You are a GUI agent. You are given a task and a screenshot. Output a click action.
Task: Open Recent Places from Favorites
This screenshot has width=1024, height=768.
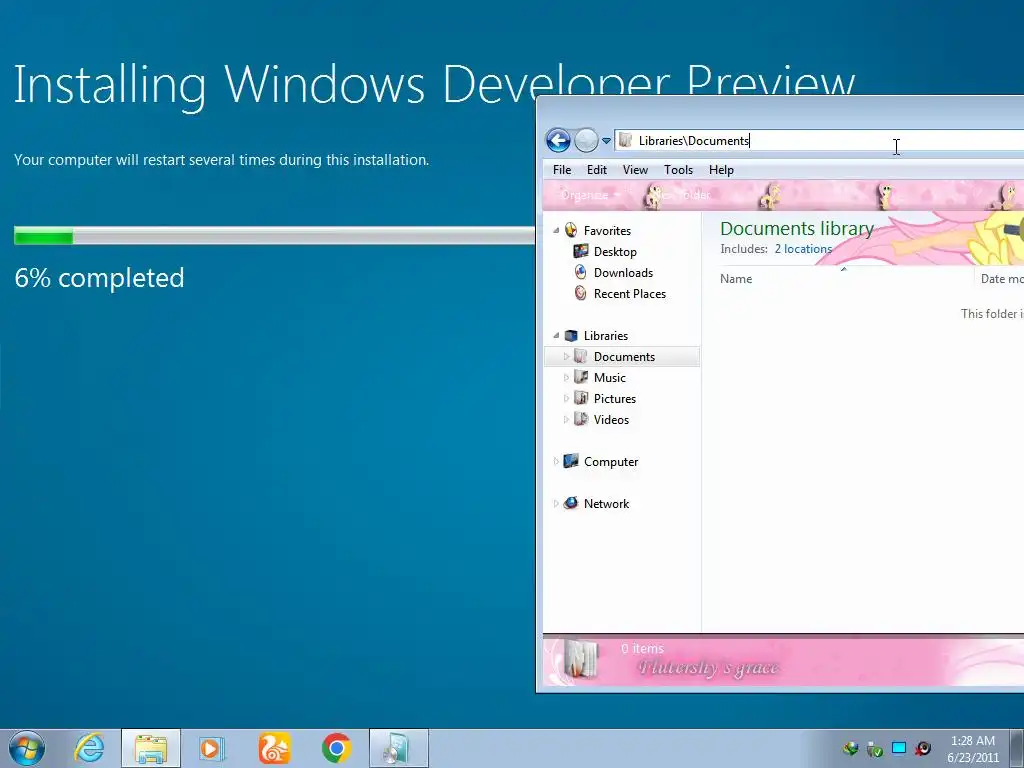[x=630, y=294]
